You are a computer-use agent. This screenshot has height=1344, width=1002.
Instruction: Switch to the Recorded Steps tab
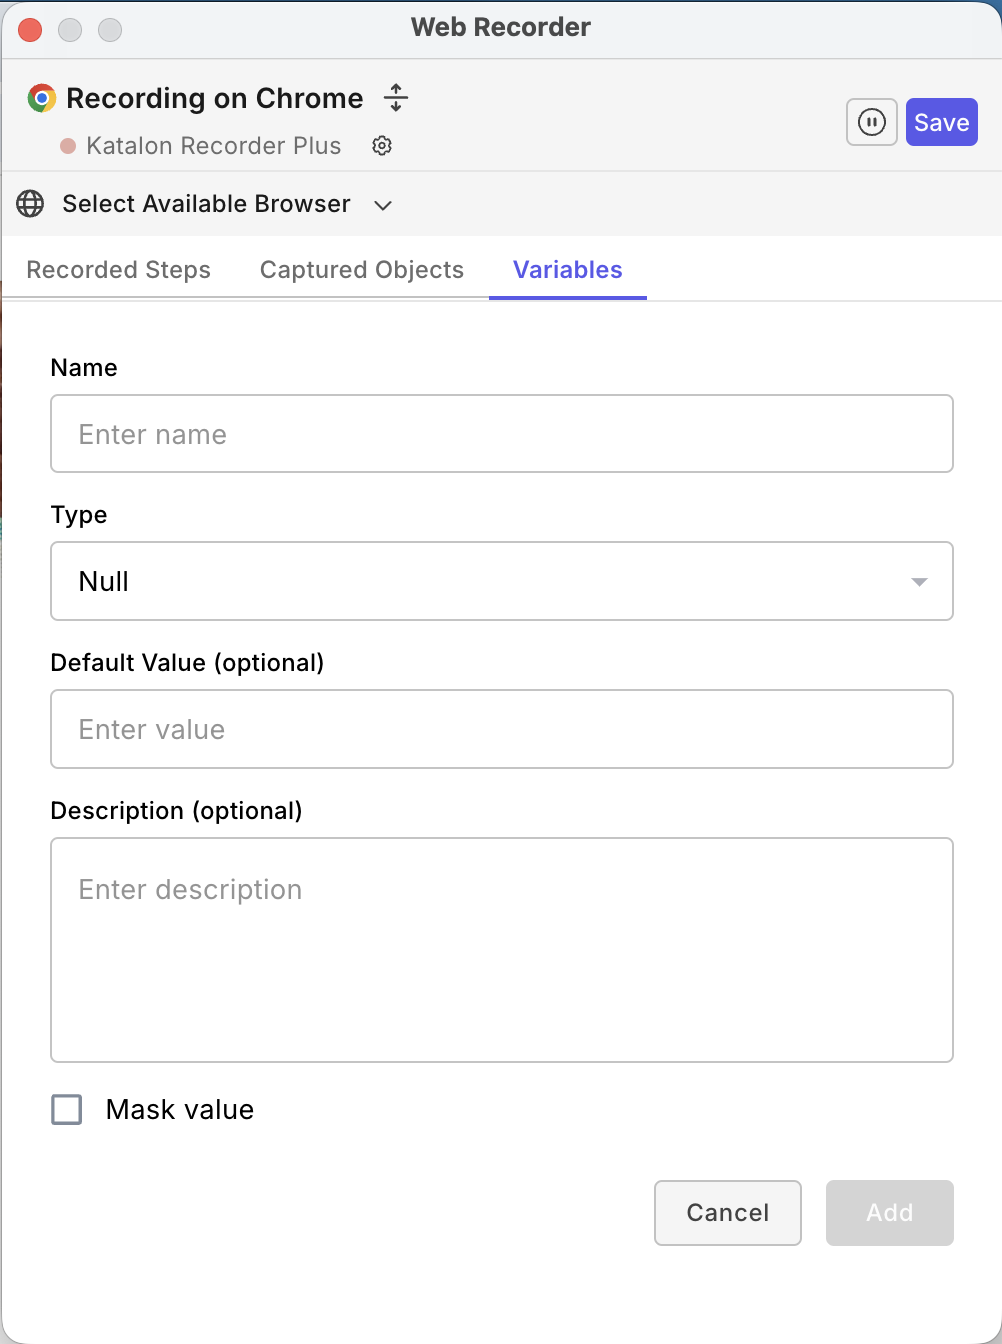(119, 269)
